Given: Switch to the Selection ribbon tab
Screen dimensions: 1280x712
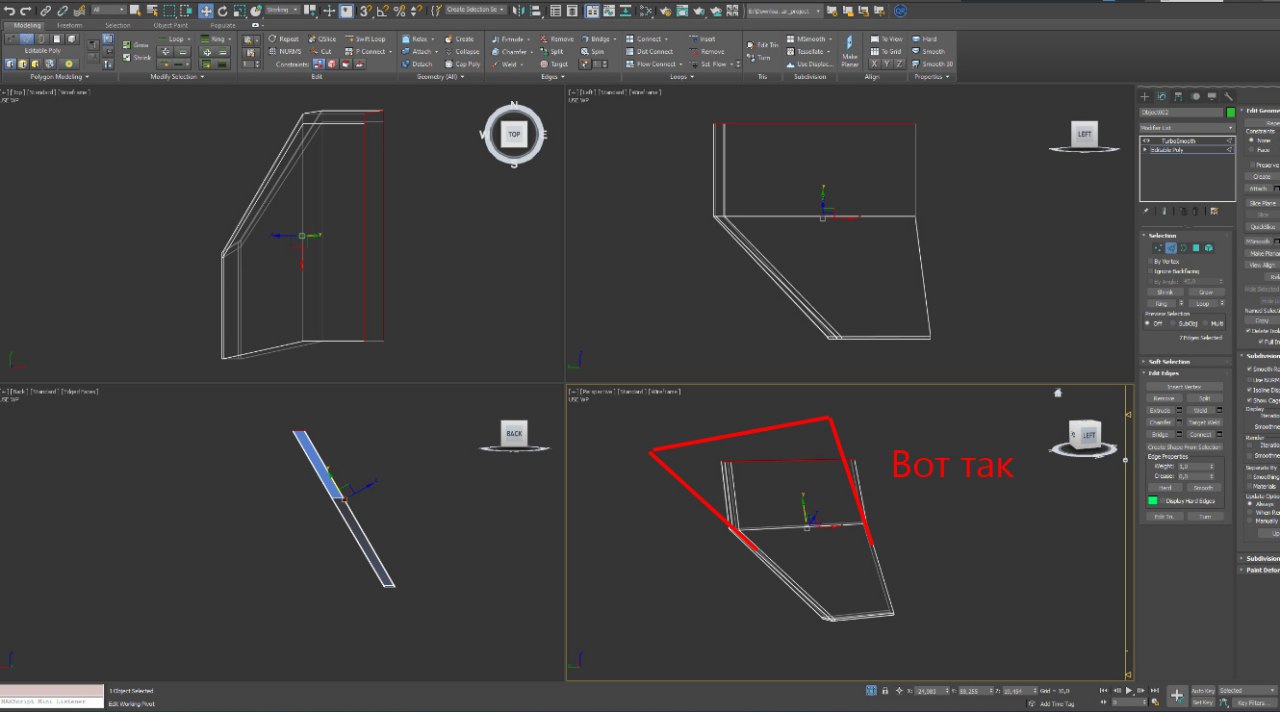Looking at the screenshot, I should (x=118, y=25).
